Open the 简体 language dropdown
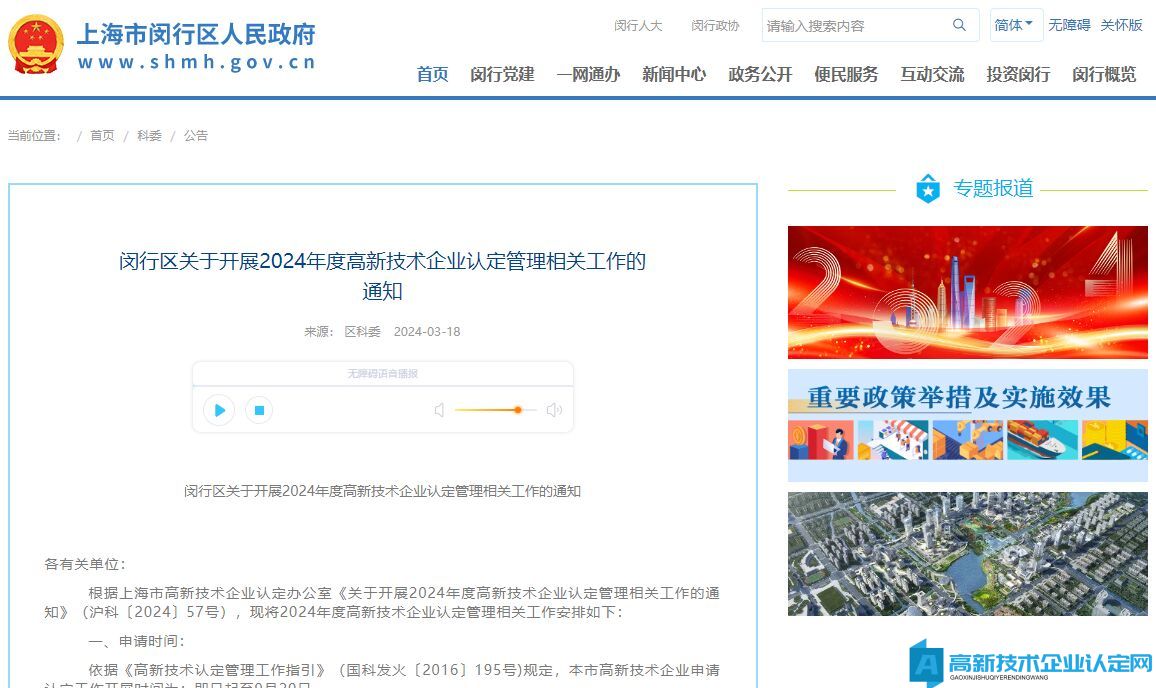This screenshot has width=1156, height=688. pyautogui.click(x=1015, y=25)
